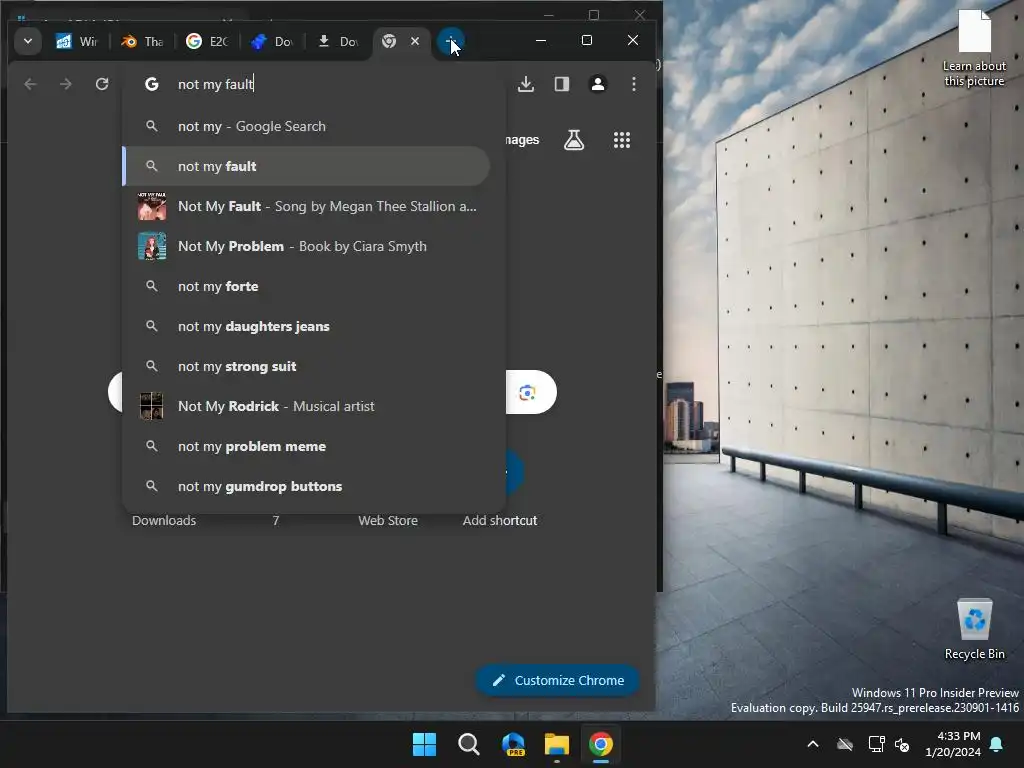This screenshot has width=1024, height=768.
Task: Go forward to next page
Action: click(66, 84)
